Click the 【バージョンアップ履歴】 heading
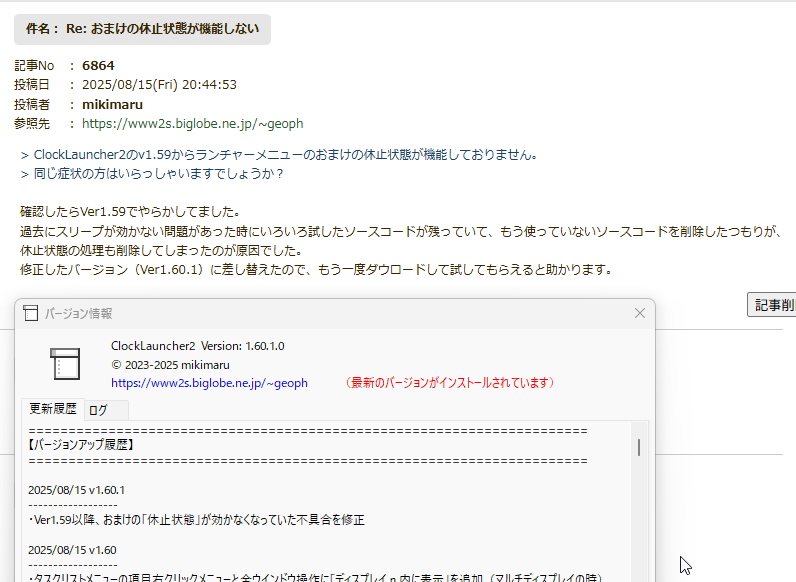Image resolution: width=796 pixels, height=582 pixels. (82, 445)
